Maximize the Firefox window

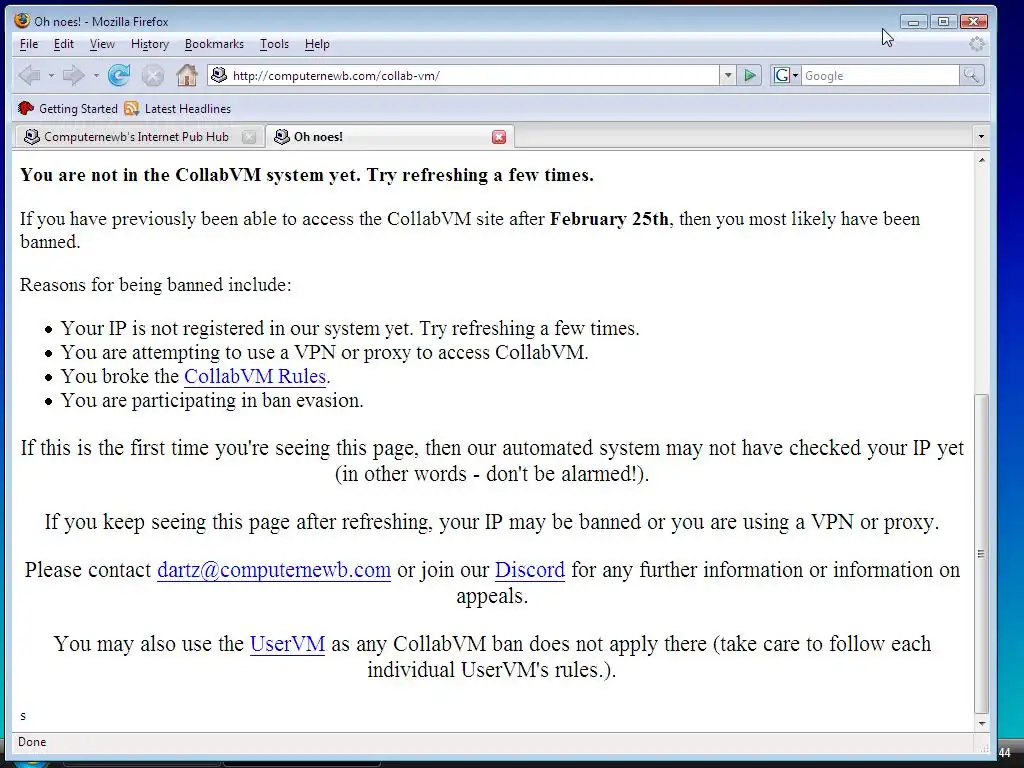pyautogui.click(x=943, y=22)
